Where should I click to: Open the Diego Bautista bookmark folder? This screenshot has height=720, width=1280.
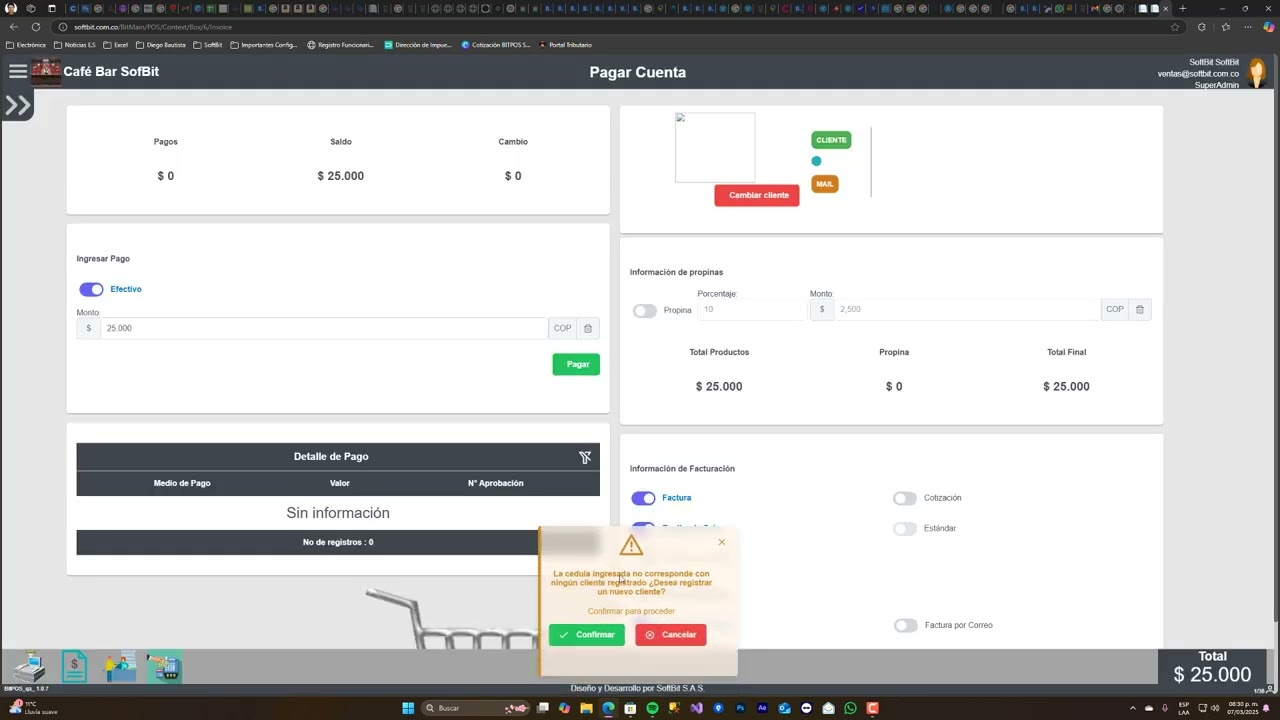[x=161, y=45]
